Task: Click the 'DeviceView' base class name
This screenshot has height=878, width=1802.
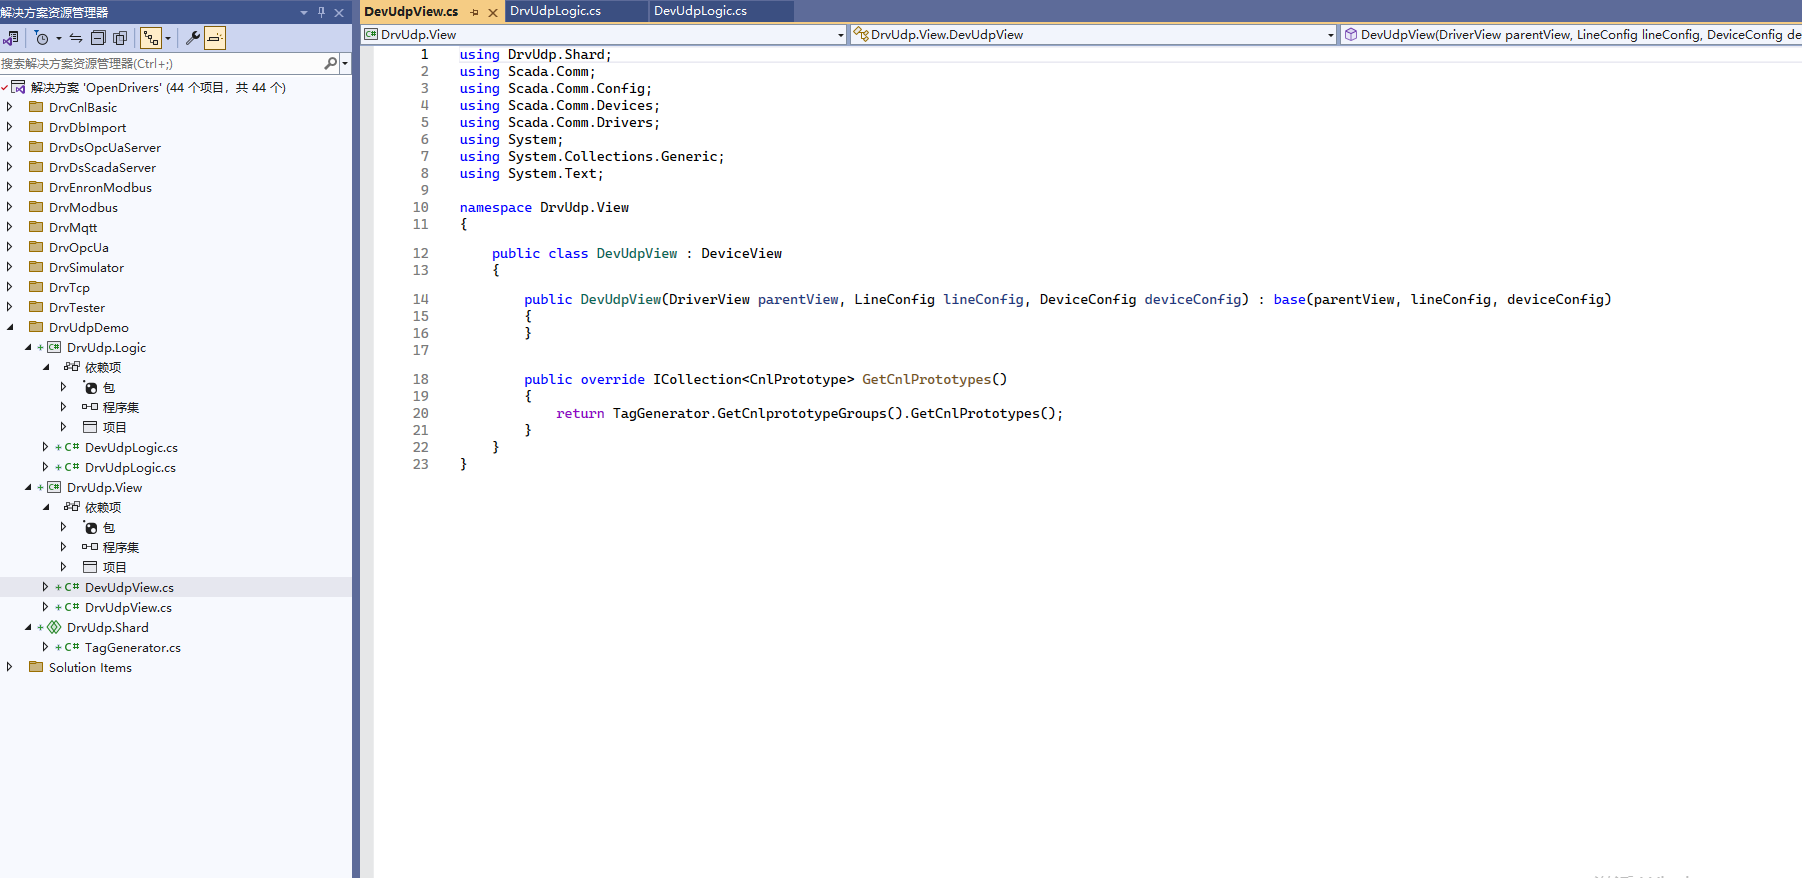Action: click(741, 254)
